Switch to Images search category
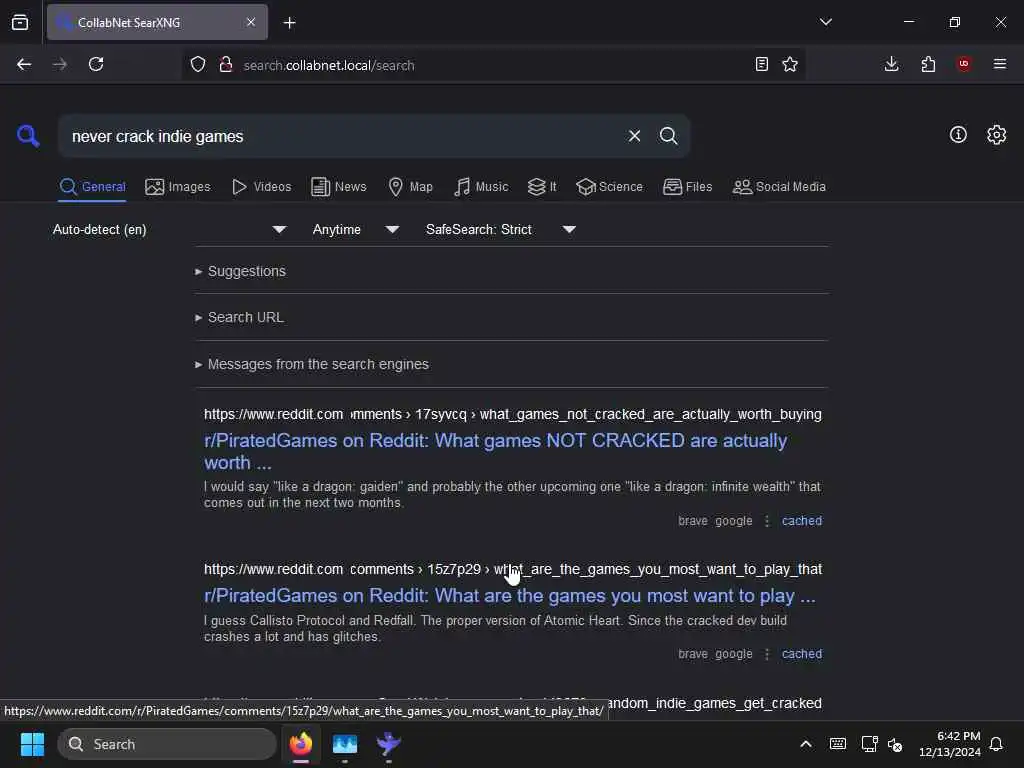The height and width of the screenshot is (768, 1024). (x=178, y=187)
